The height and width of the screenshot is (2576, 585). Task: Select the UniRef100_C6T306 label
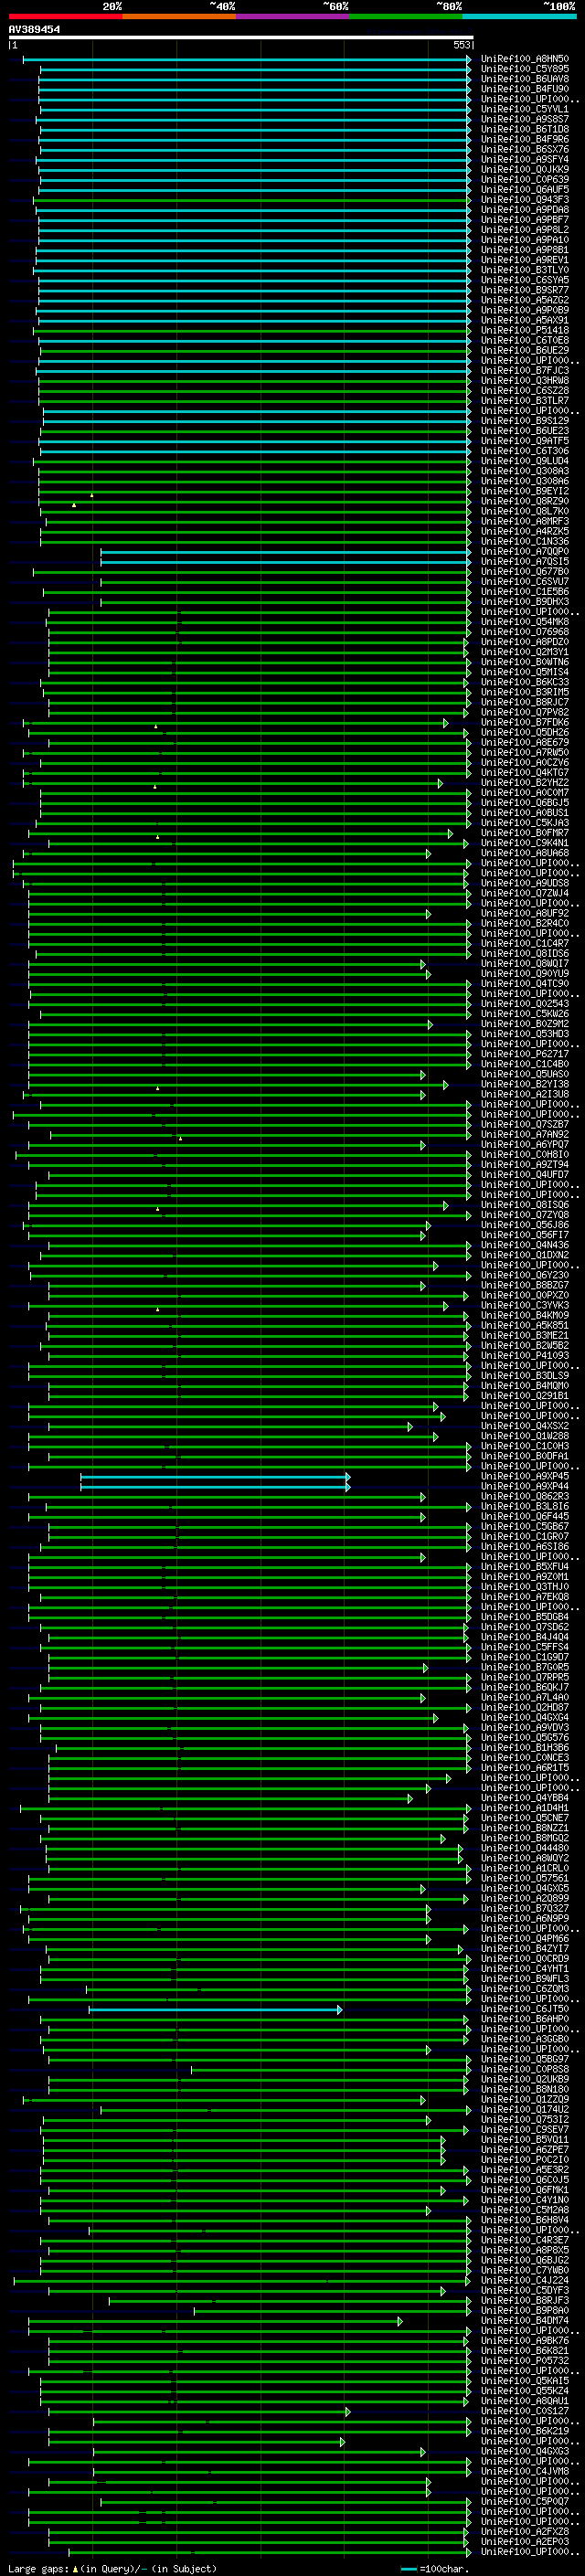tap(524, 451)
